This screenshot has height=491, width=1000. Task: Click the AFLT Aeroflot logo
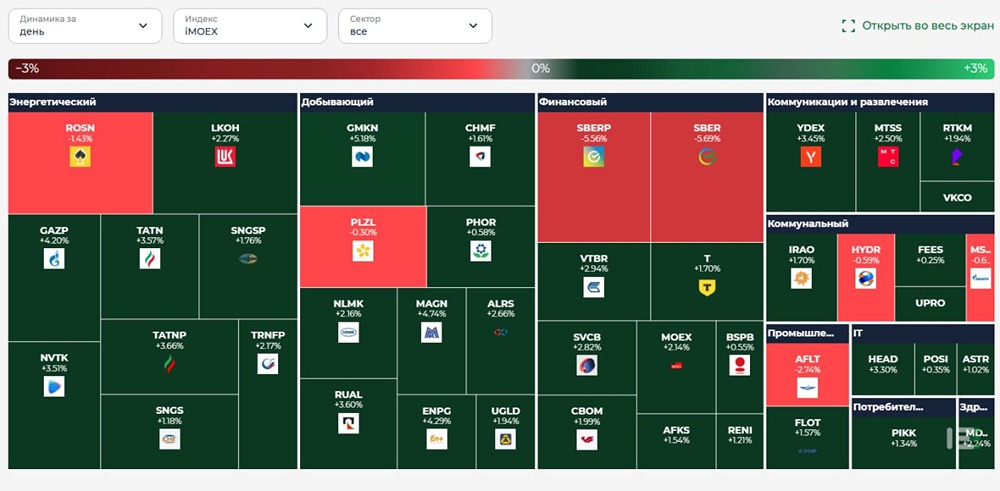[x=807, y=388]
